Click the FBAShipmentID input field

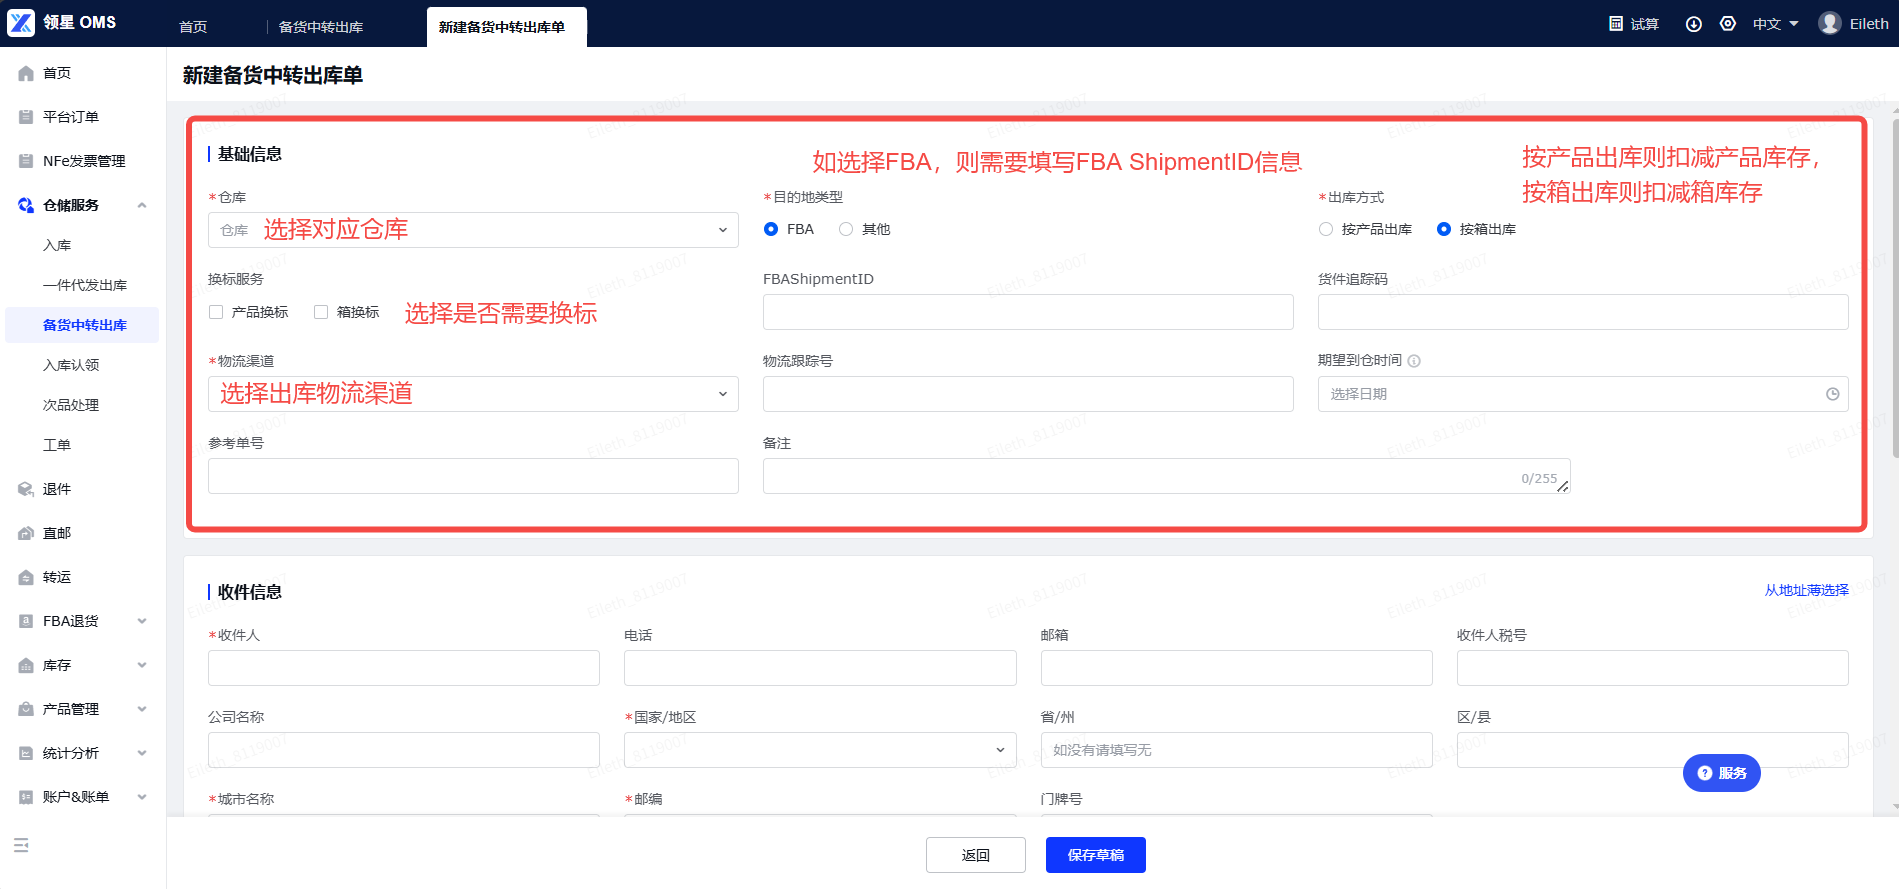coord(1028,312)
